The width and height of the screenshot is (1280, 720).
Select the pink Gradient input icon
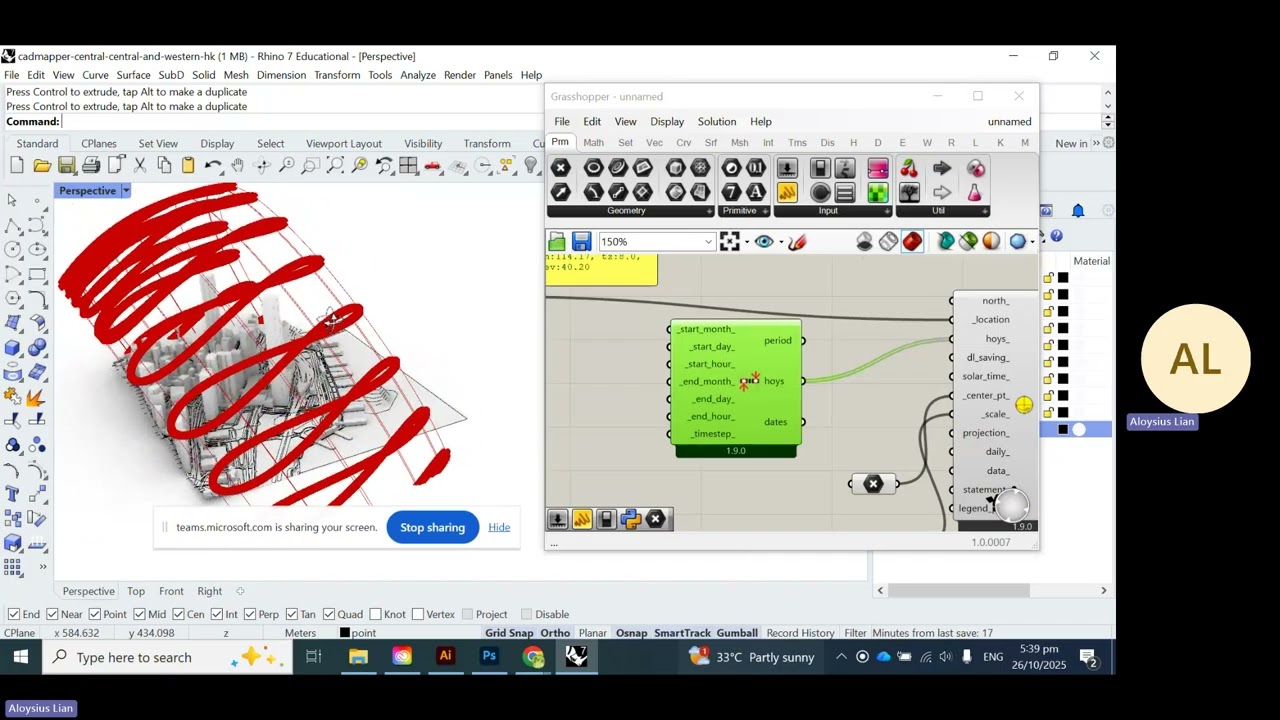(x=877, y=168)
